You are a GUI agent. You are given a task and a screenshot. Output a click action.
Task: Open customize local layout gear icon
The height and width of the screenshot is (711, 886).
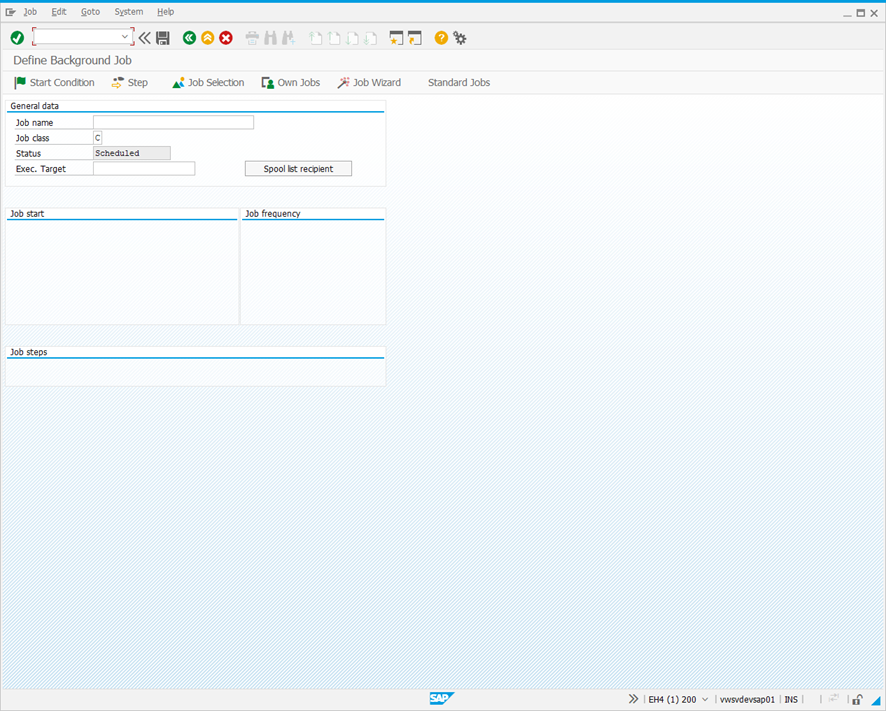(459, 37)
